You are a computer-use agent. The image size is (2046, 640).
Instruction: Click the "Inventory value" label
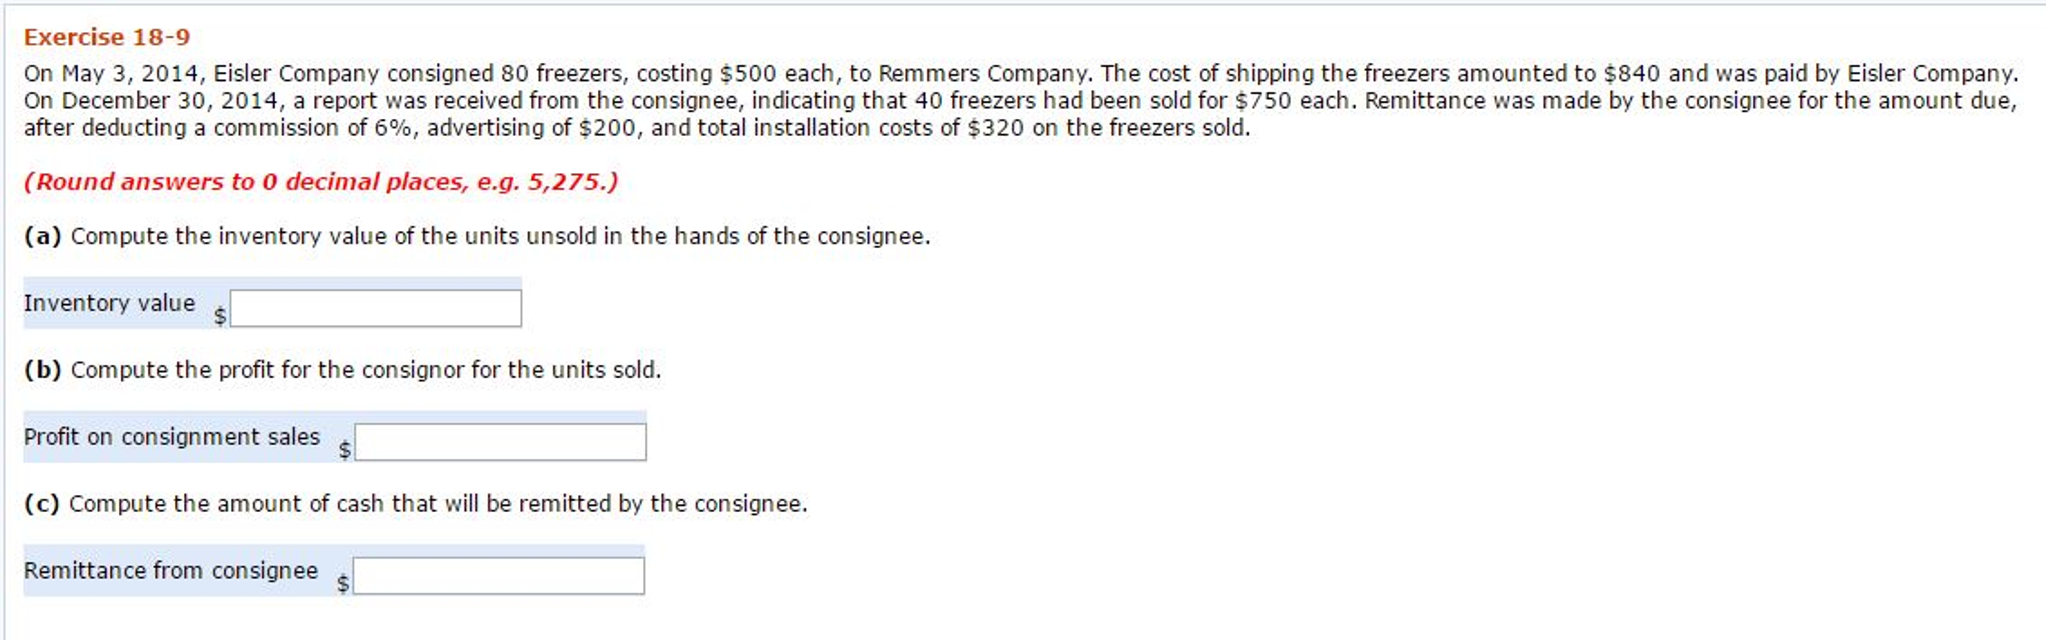tap(109, 303)
